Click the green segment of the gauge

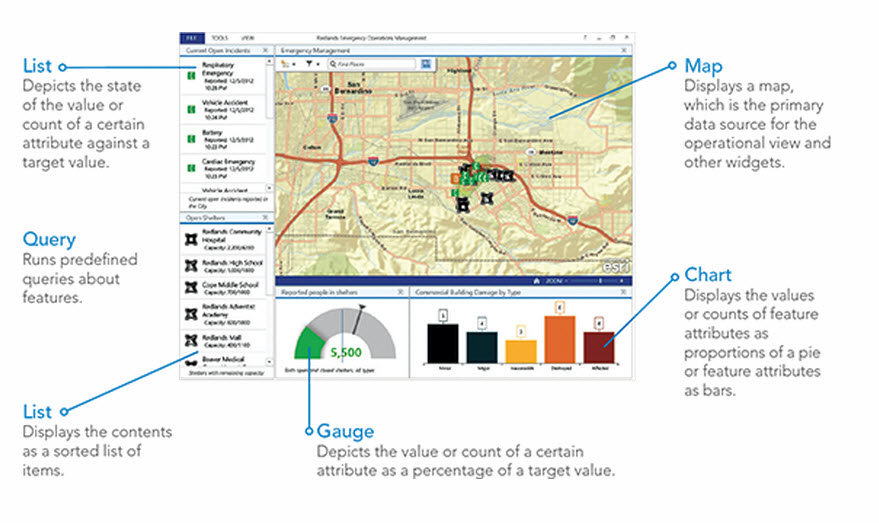click(309, 345)
